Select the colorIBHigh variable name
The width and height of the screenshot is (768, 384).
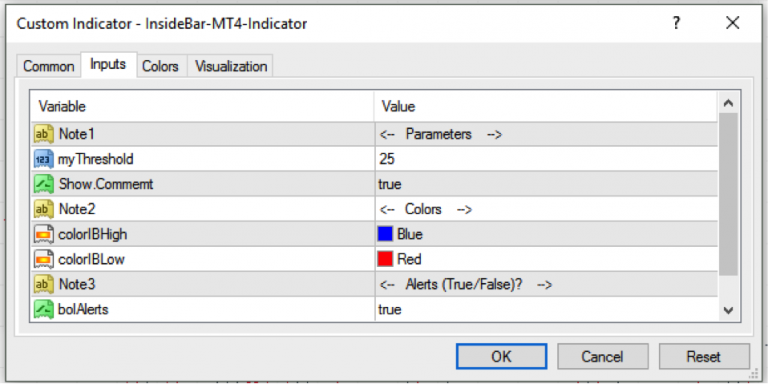click(x=93, y=235)
